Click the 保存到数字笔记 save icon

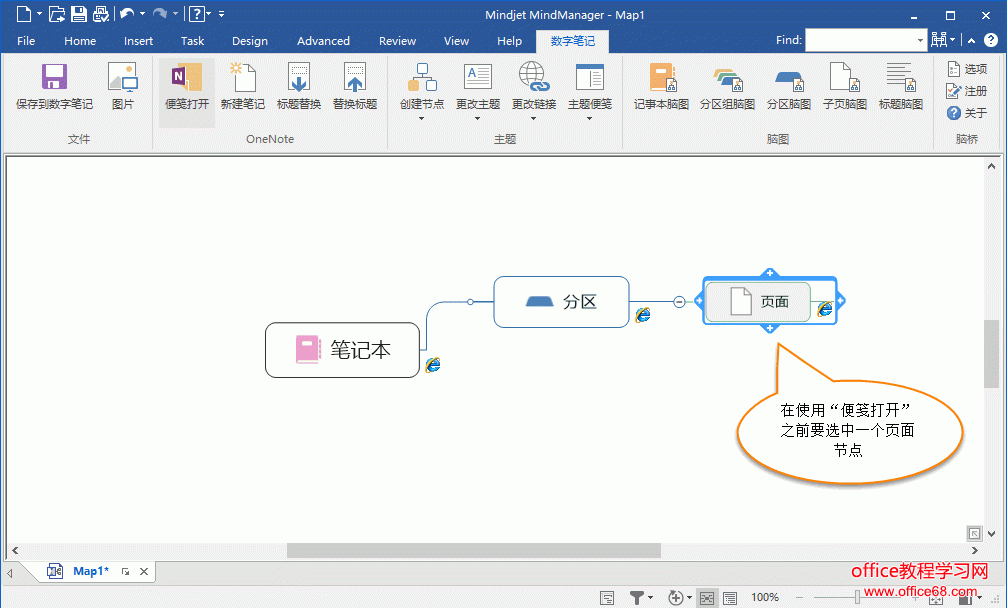pos(54,78)
